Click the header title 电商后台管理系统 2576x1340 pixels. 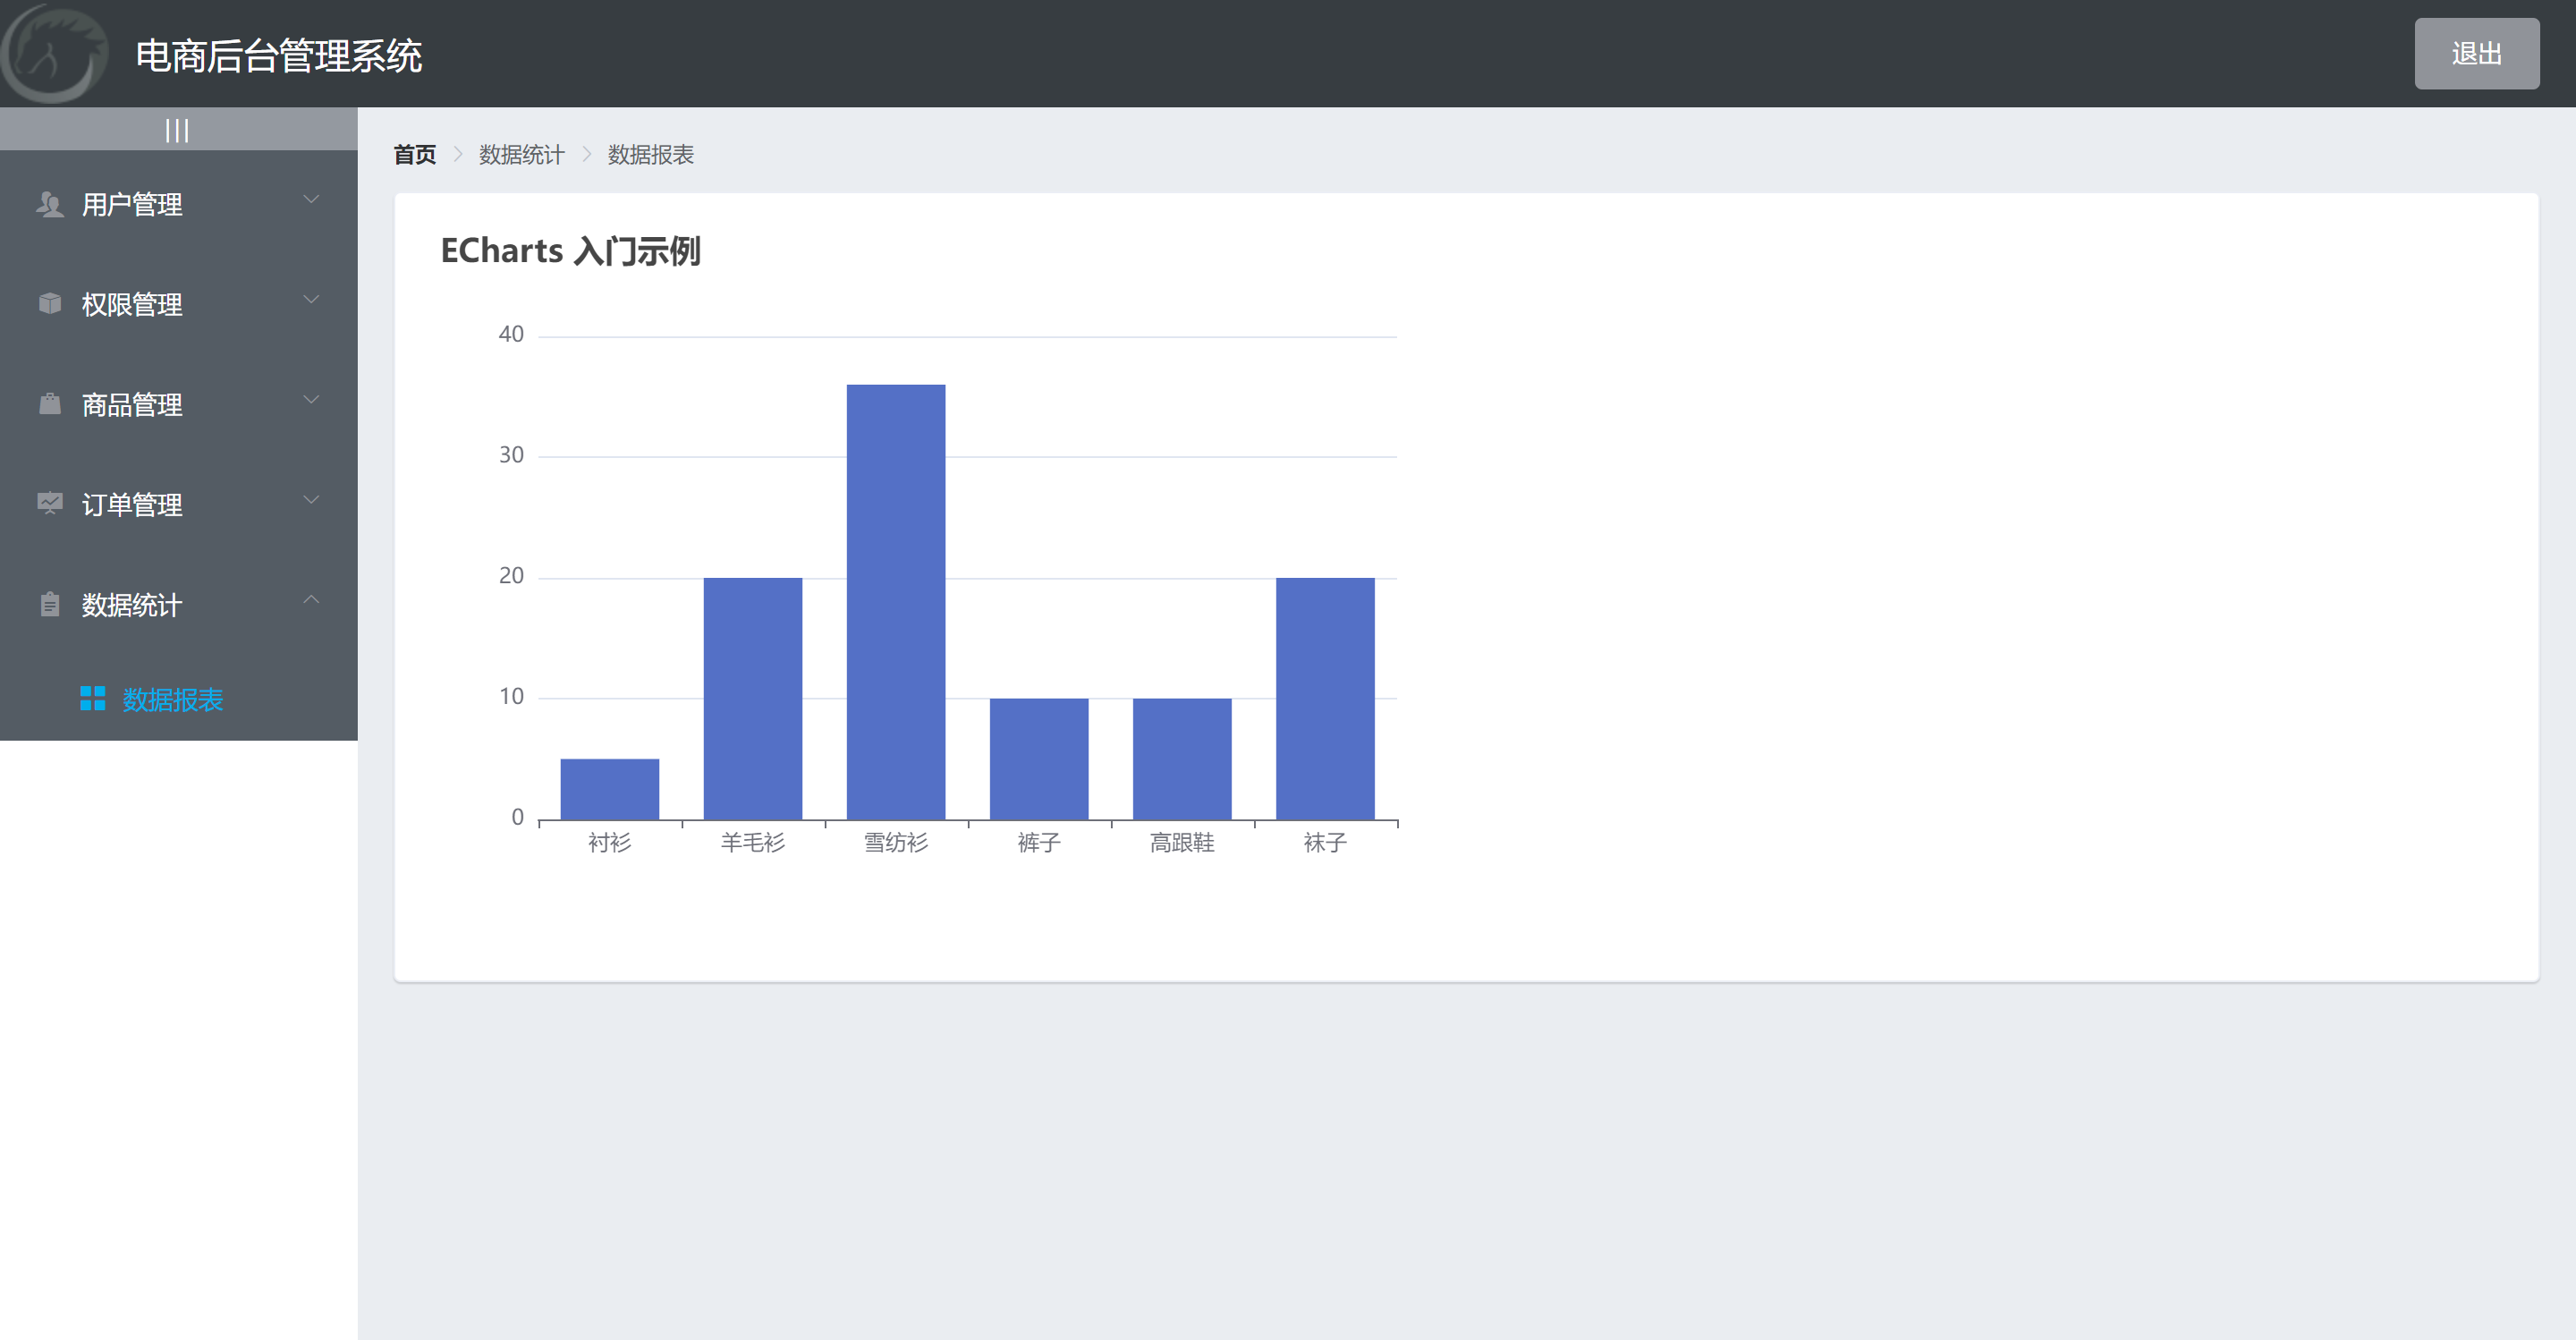(x=279, y=56)
